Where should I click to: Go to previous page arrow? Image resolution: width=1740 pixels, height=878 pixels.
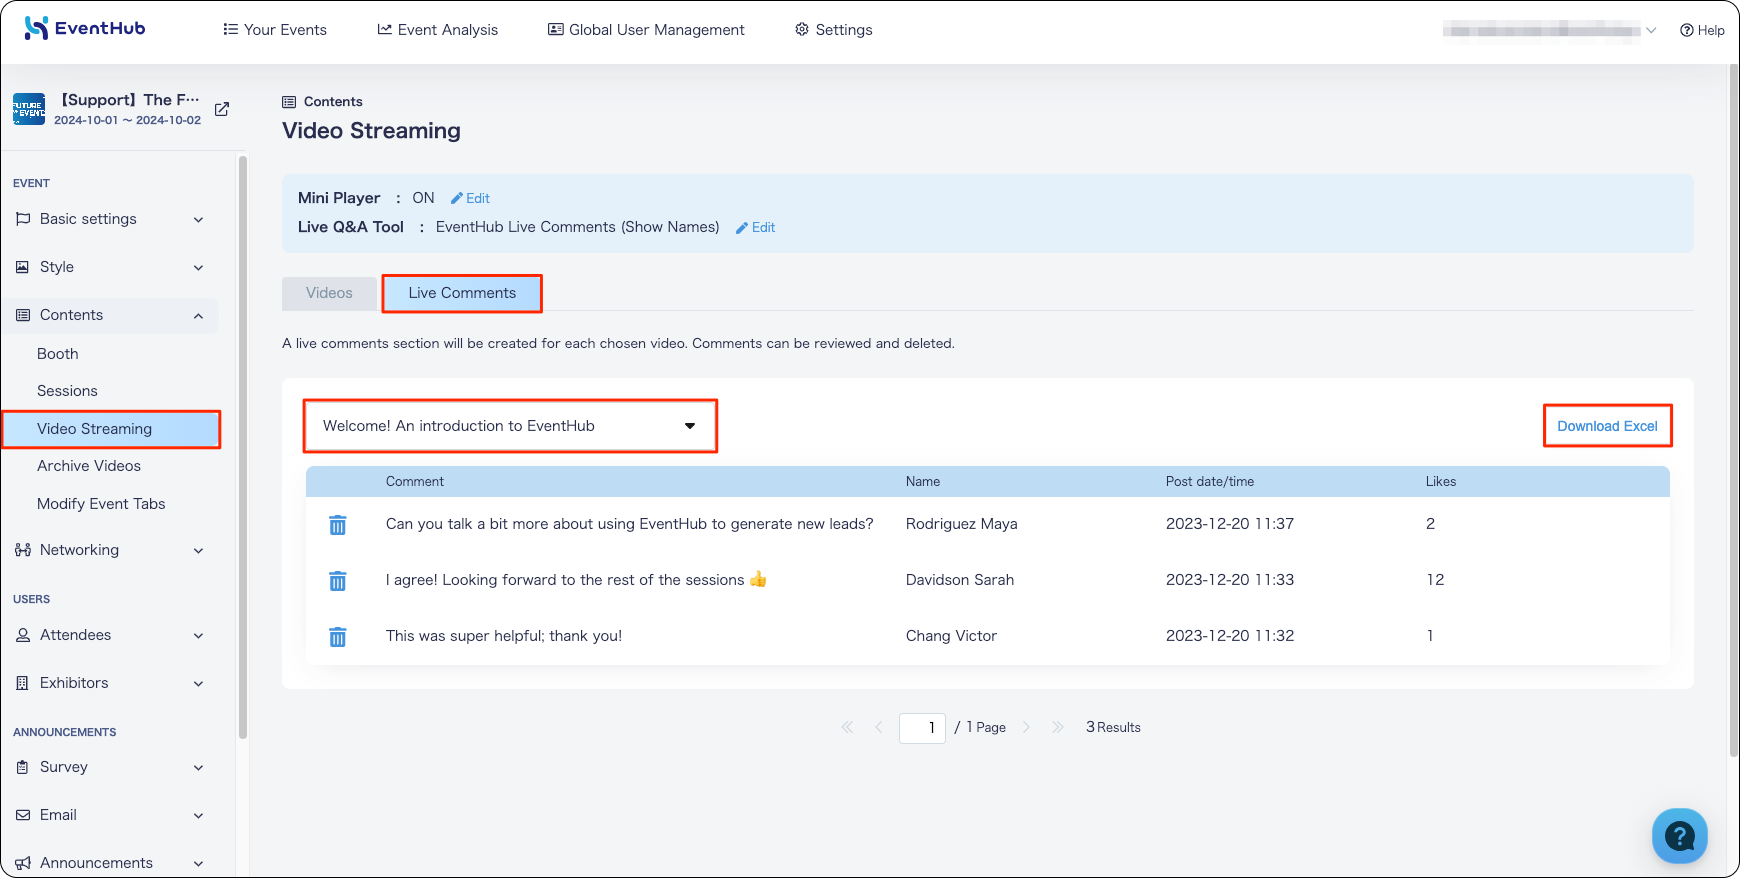click(879, 727)
